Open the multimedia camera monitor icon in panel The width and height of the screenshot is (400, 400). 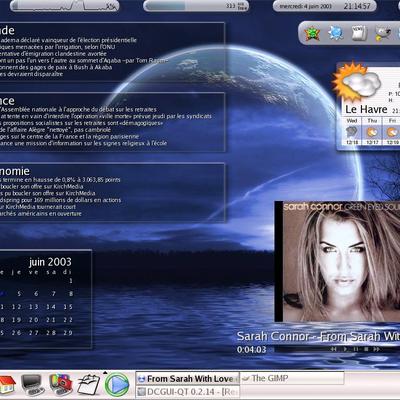61,384
